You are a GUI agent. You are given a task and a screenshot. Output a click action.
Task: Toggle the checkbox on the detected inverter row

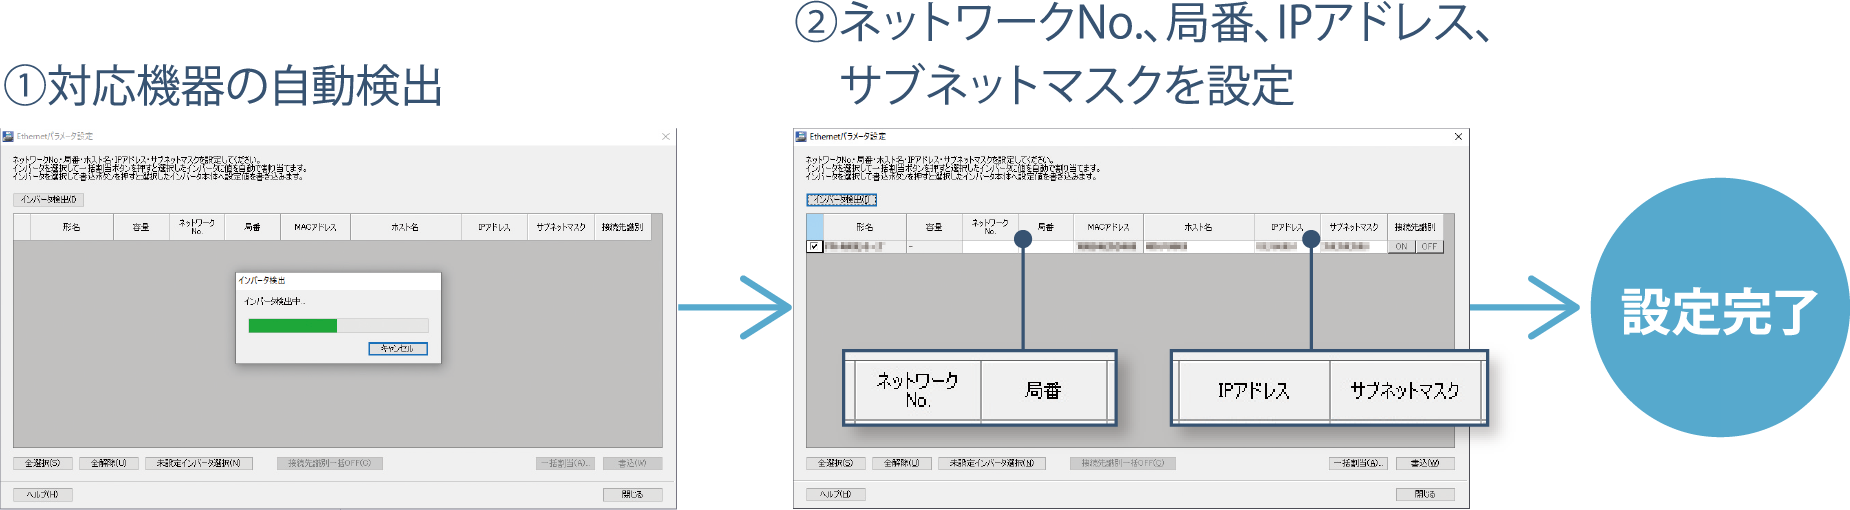815,246
